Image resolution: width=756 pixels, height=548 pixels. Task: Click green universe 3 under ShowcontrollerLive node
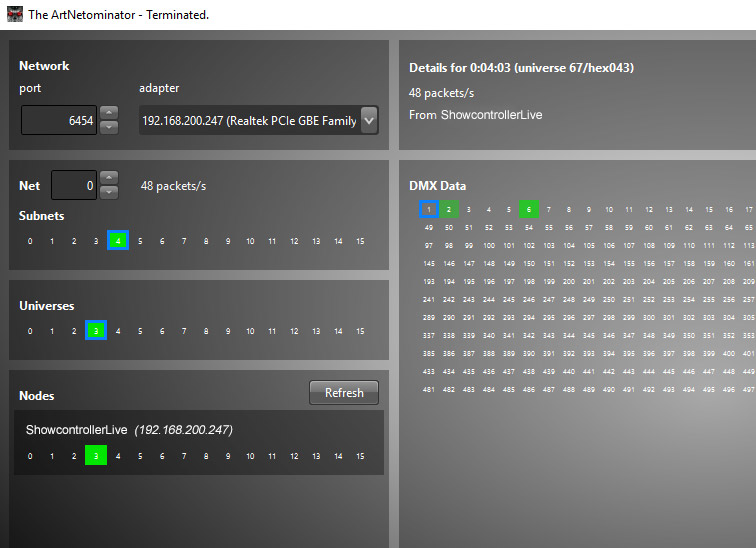point(96,456)
